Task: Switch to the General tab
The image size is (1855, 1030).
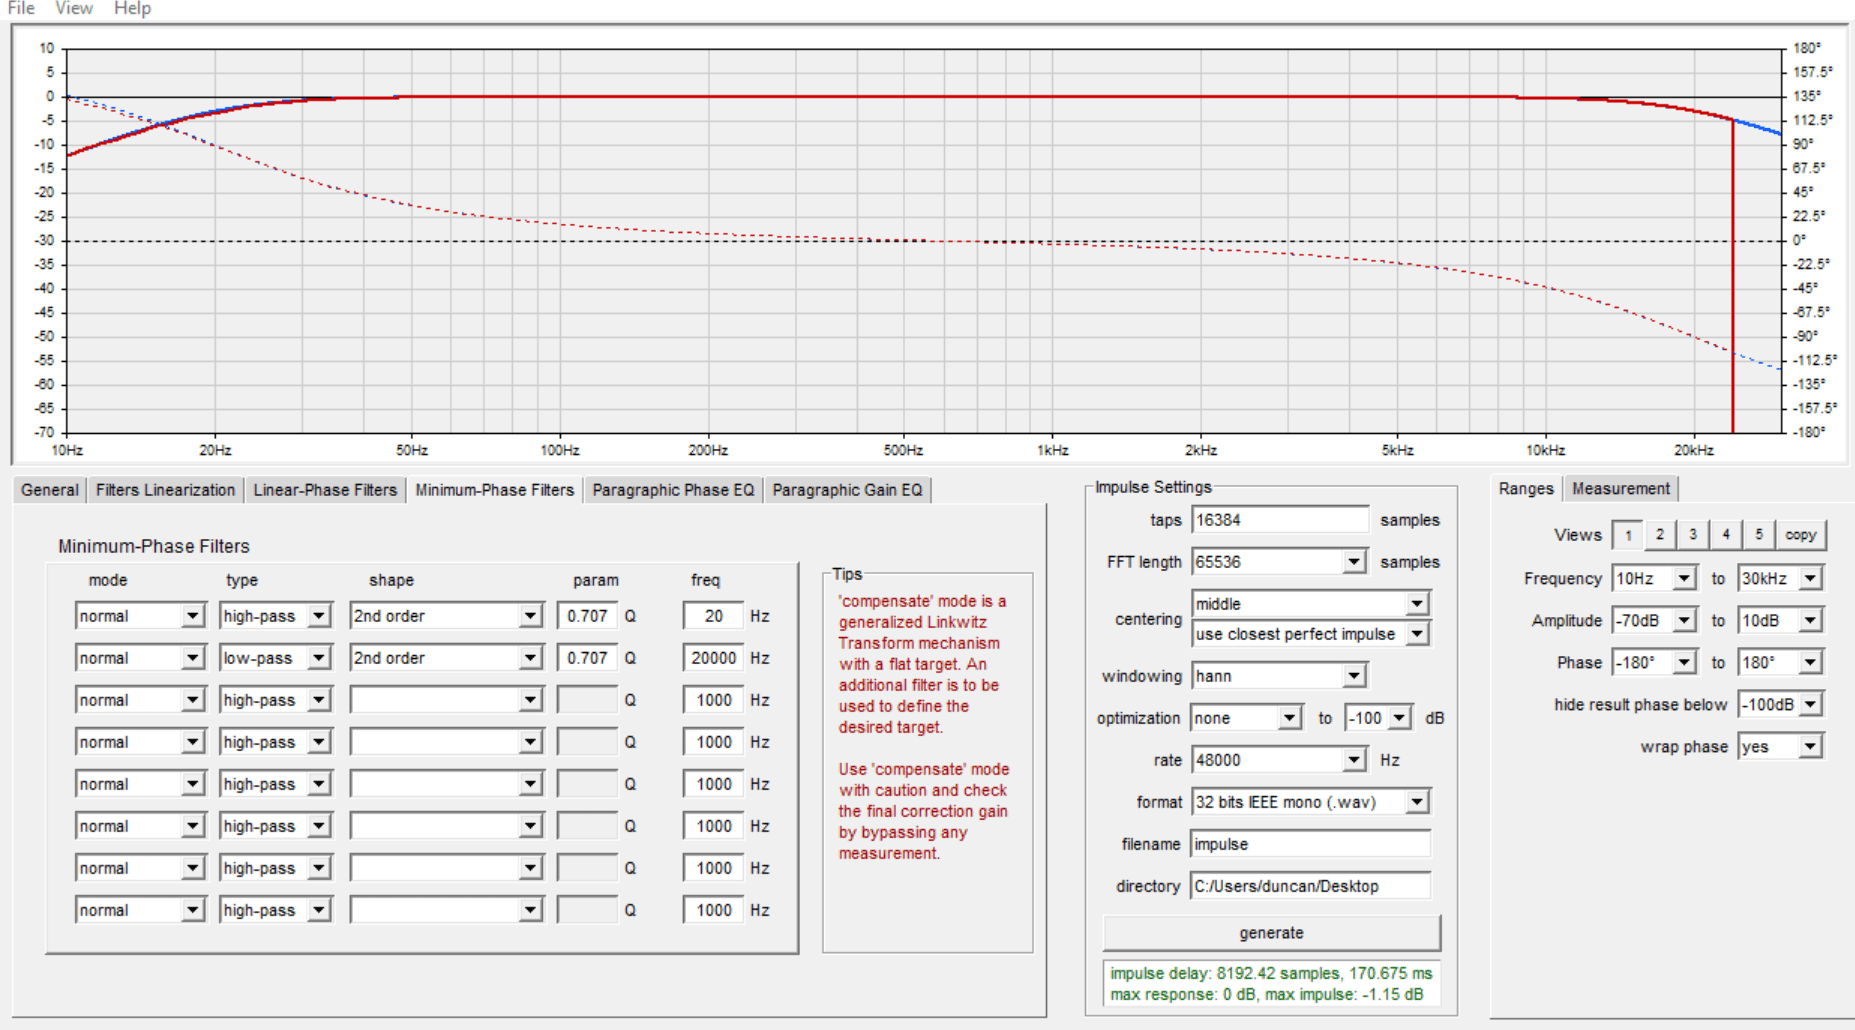Action: click(x=49, y=490)
